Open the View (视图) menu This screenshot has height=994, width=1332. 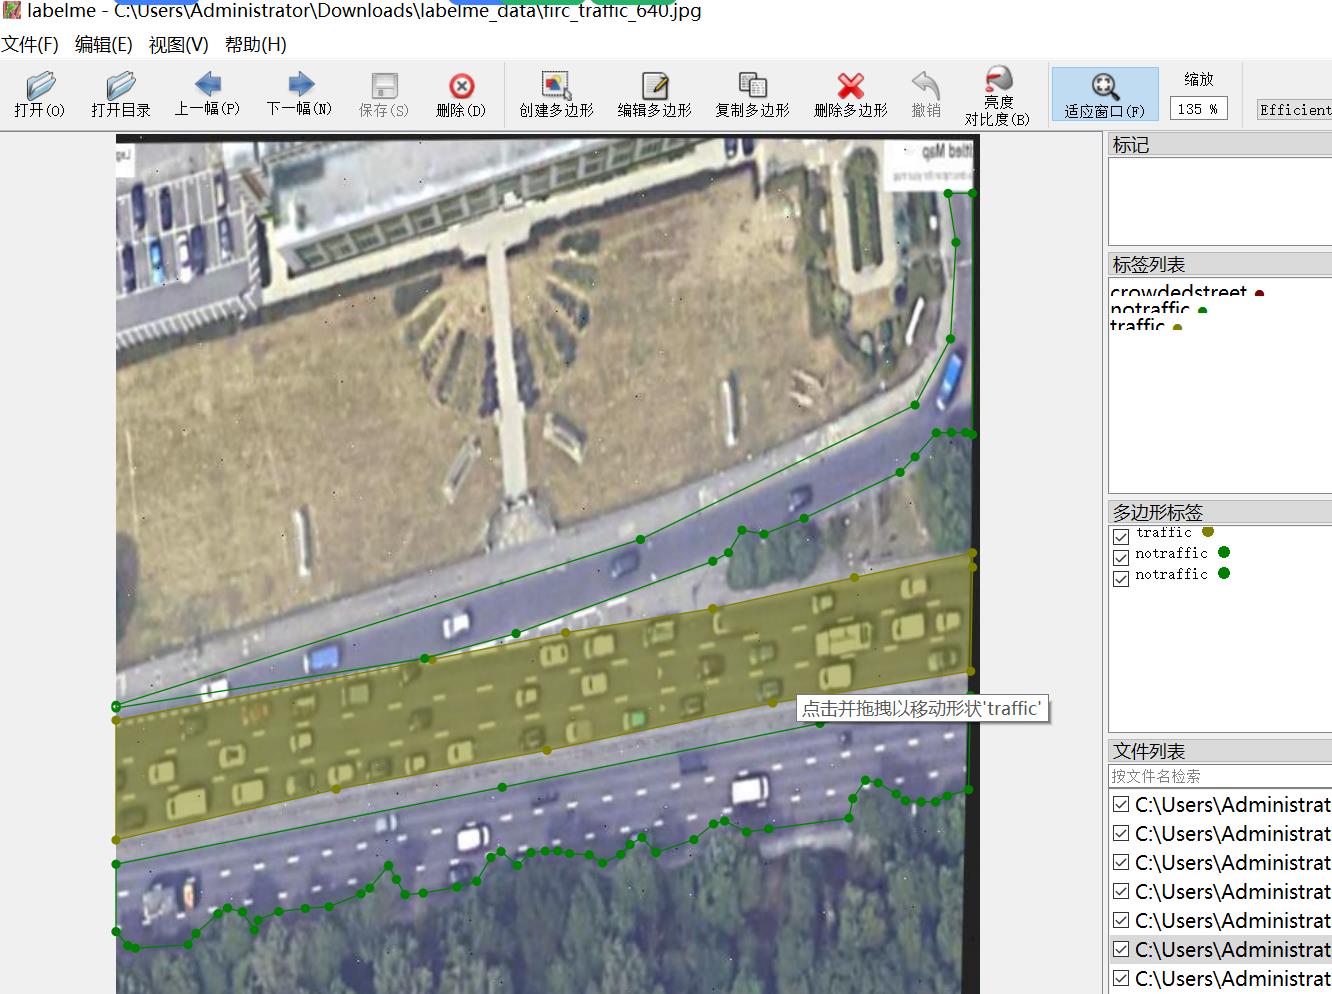[178, 45]
